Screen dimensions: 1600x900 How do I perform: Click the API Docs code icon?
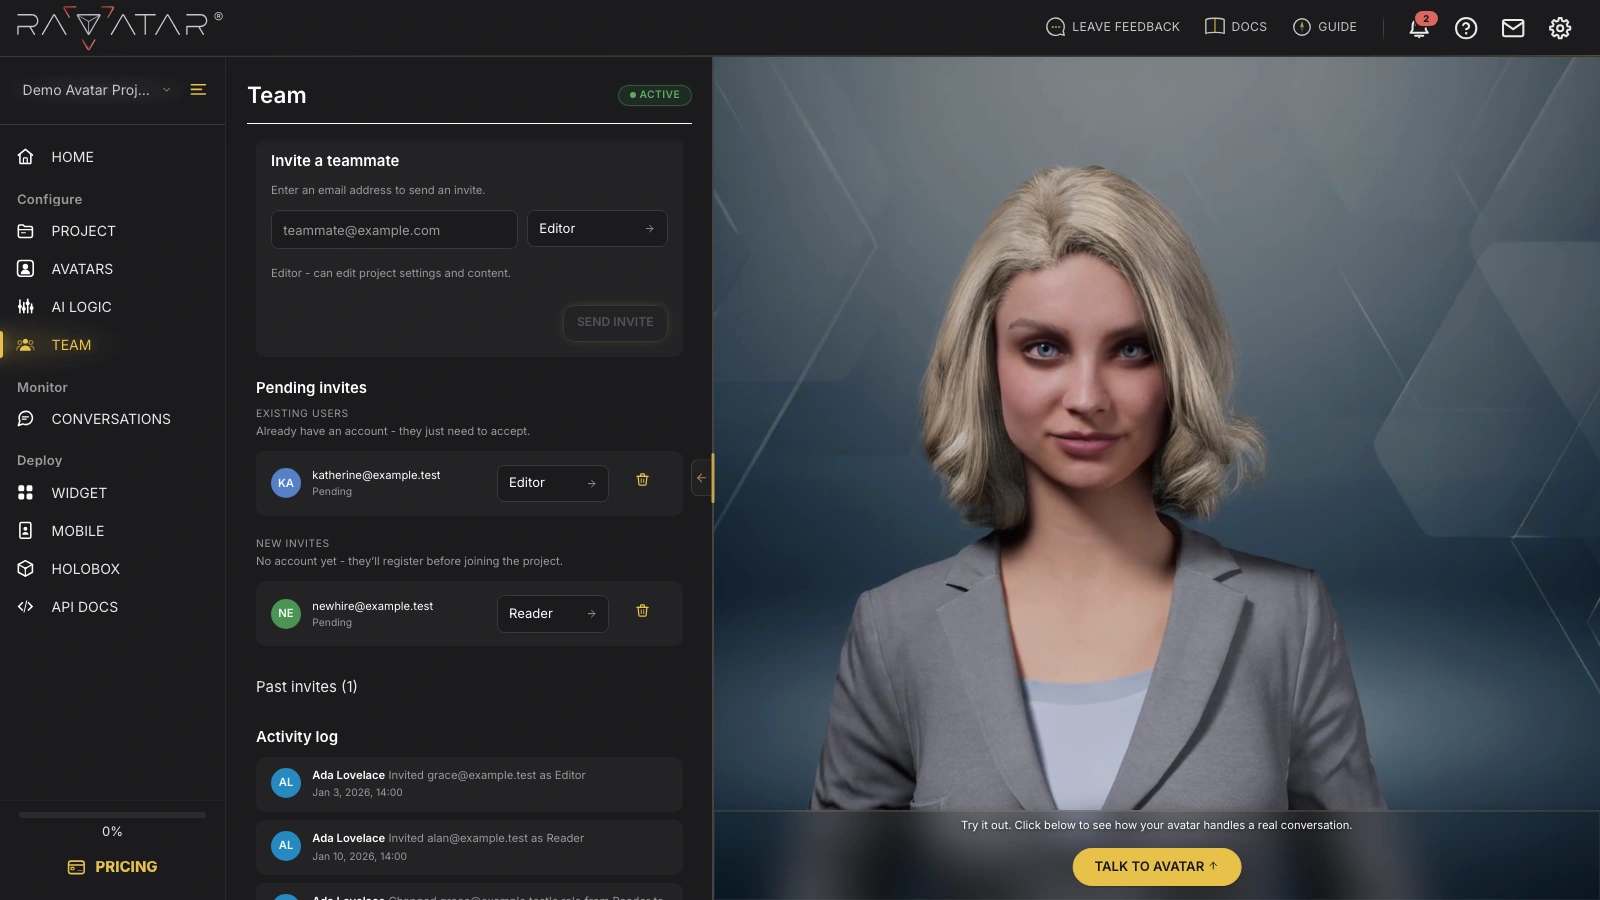(26, 607)
